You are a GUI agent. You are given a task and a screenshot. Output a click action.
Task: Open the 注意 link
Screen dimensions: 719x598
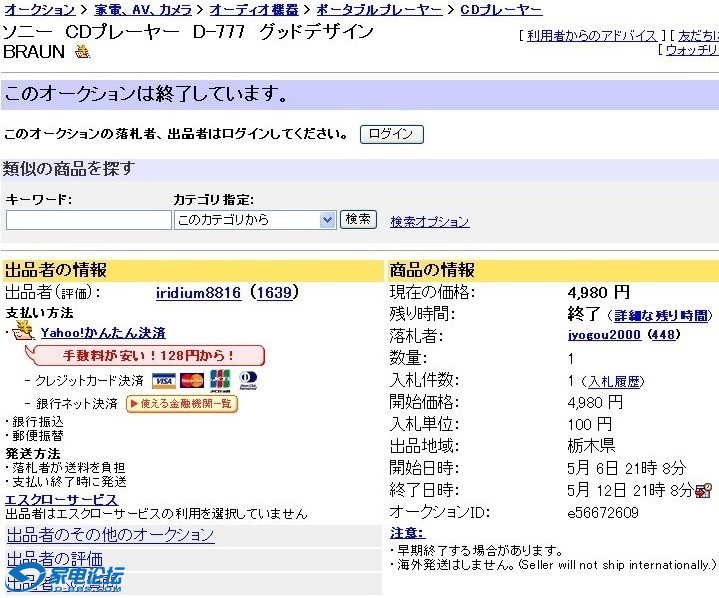(408, 533)
